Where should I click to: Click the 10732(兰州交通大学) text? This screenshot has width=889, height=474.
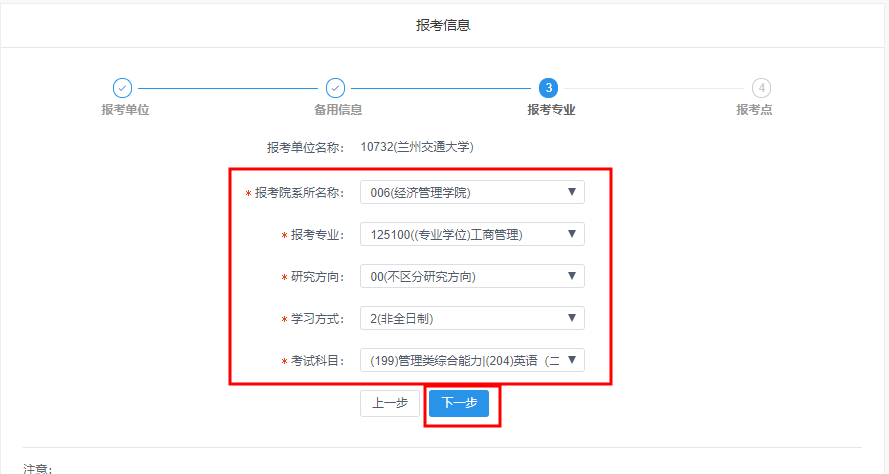(417, 147)
